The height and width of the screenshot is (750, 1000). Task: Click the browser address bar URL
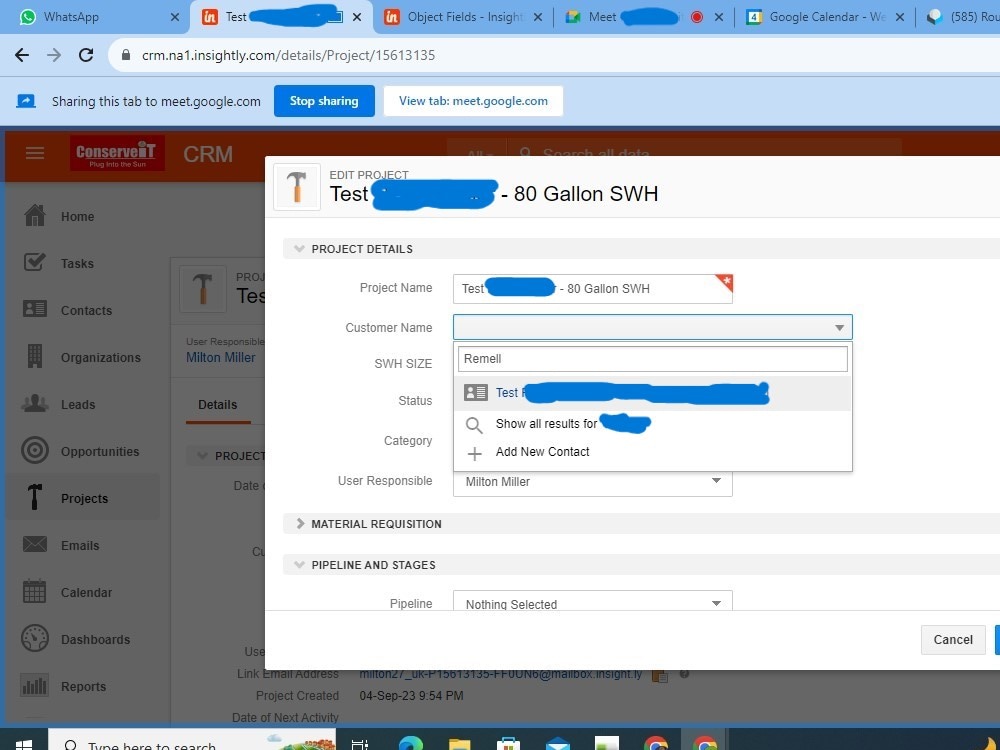(288, 55)
